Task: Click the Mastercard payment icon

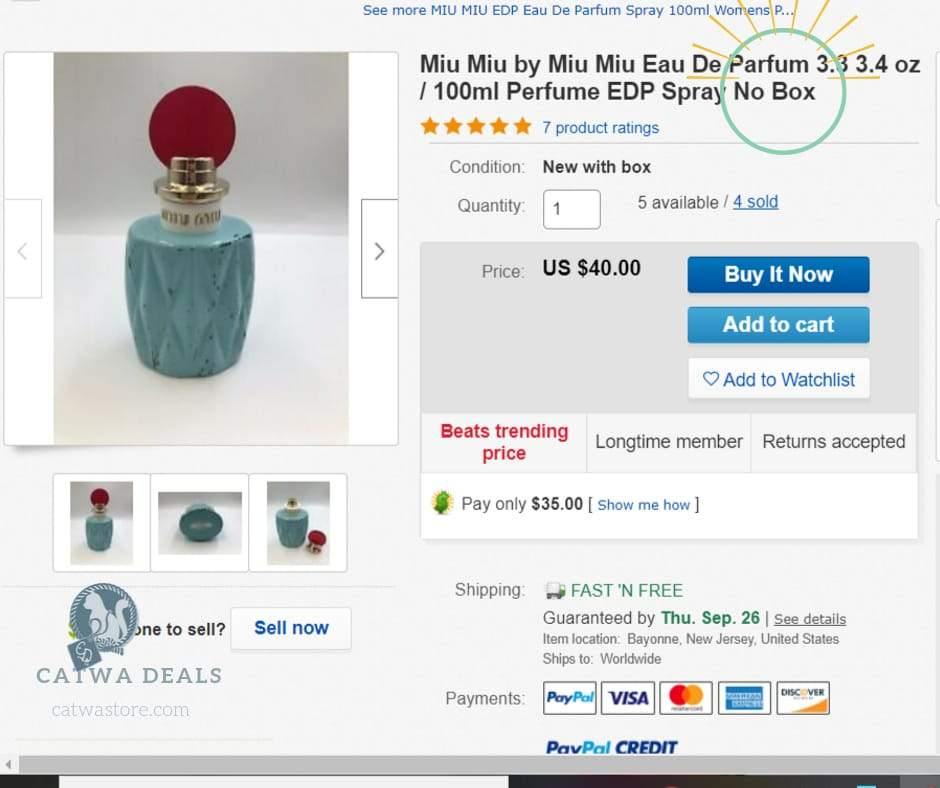Action: click(685, 698)
